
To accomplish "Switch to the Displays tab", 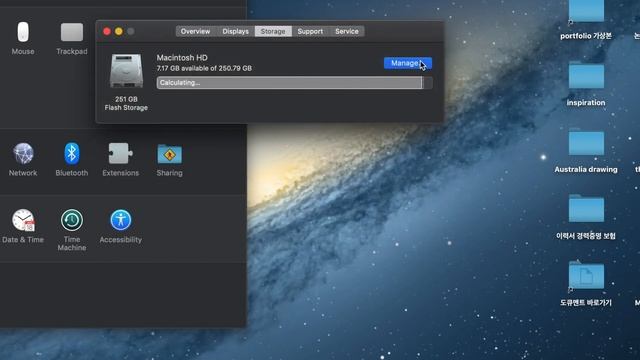I will point(235,31).
